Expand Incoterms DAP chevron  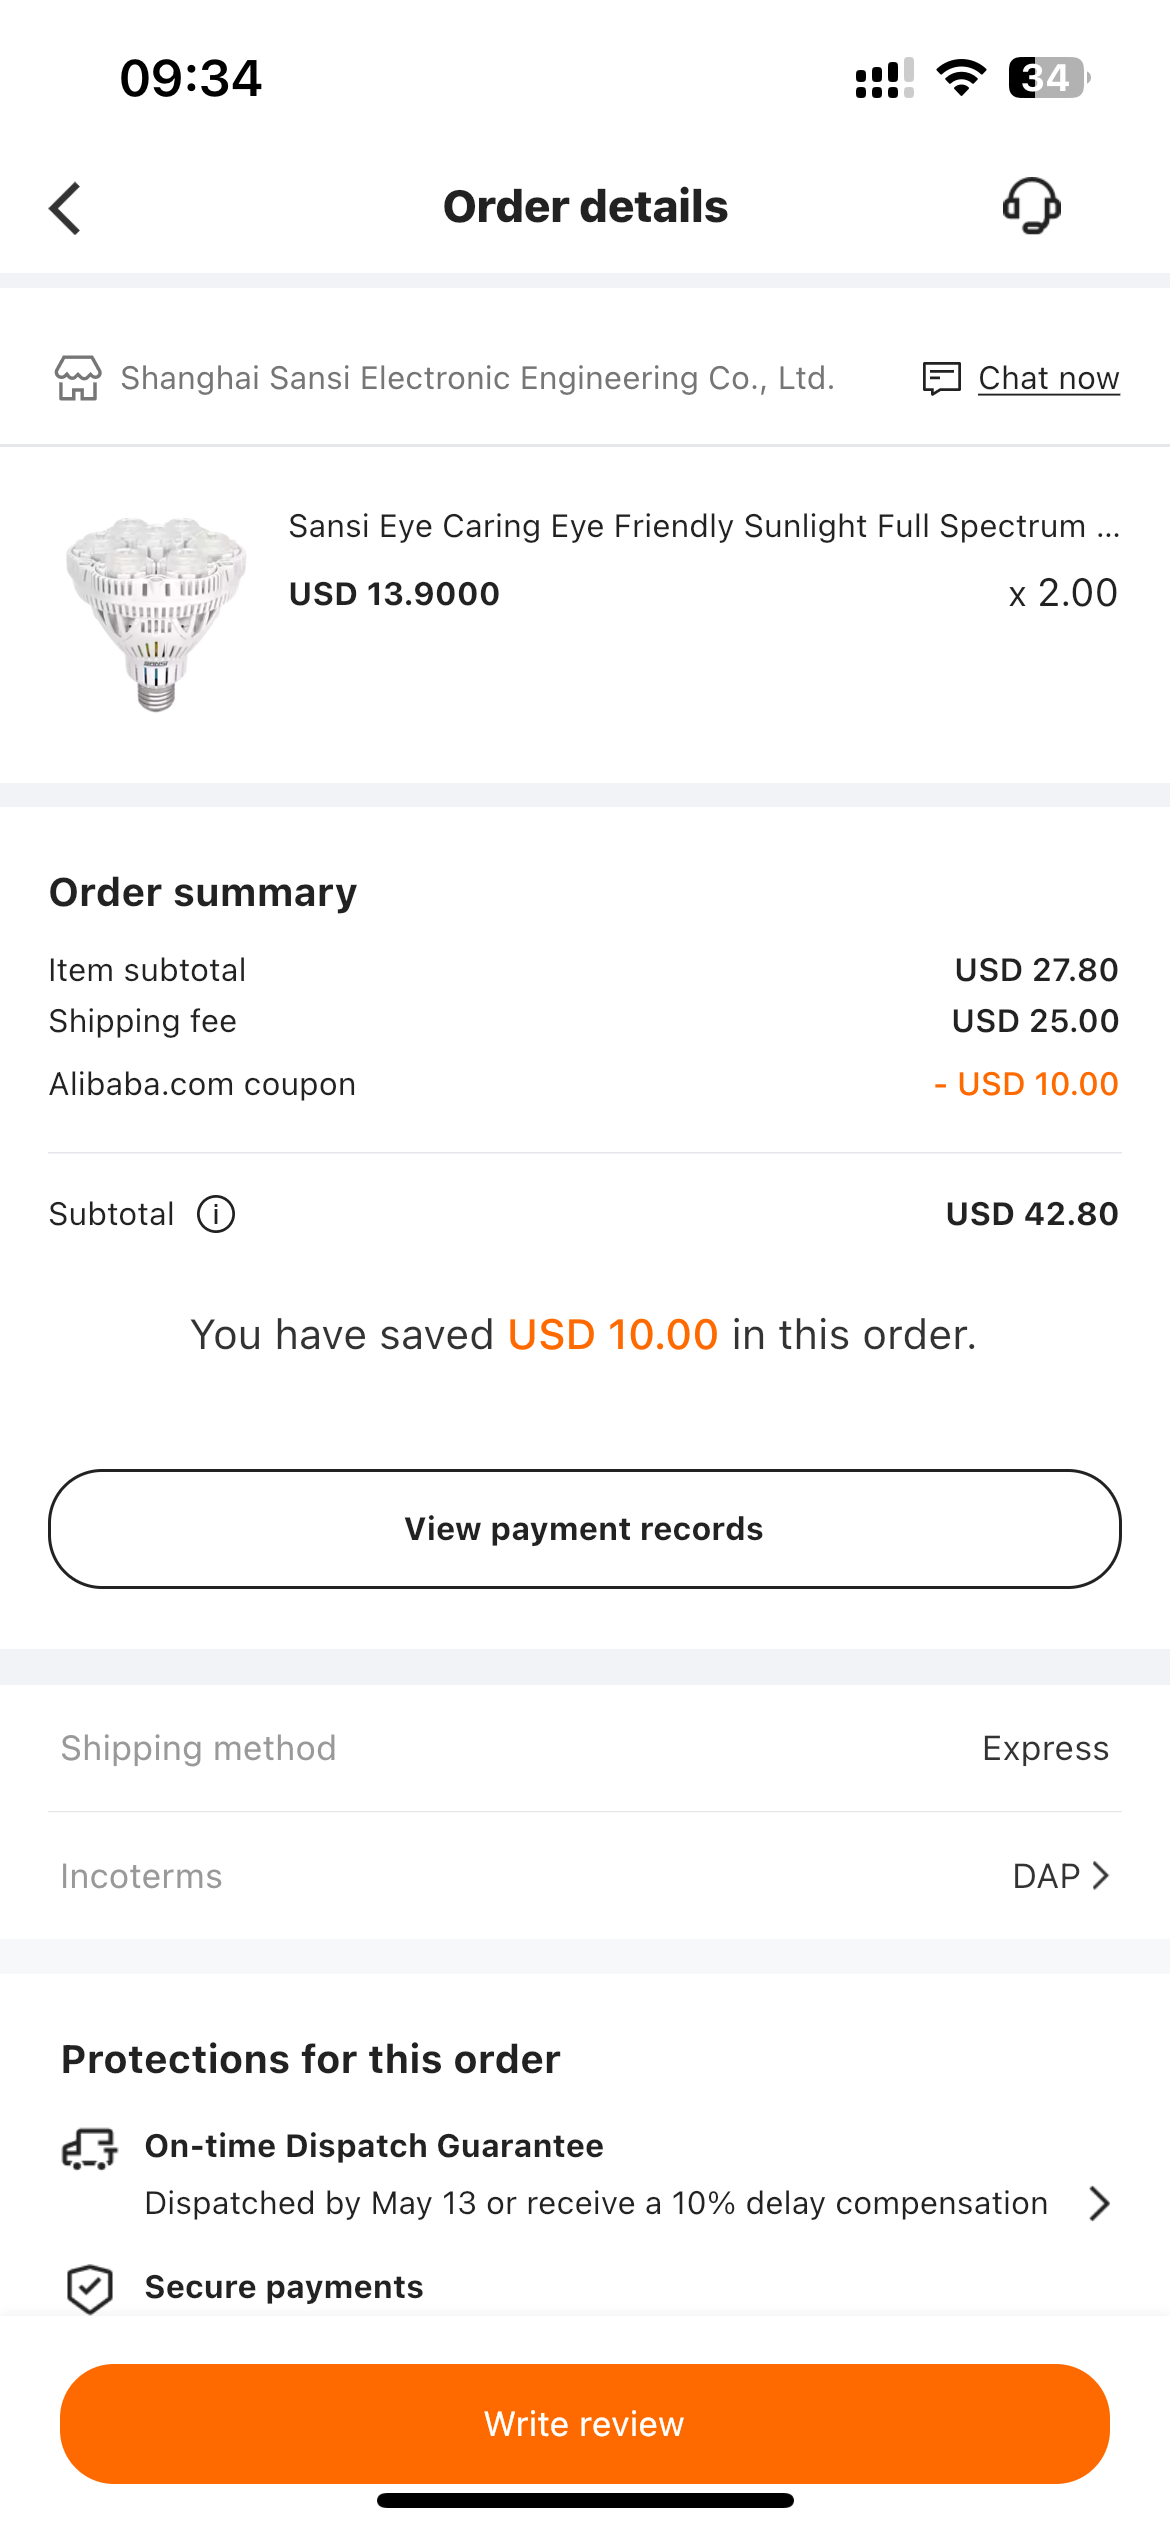pos(1100,1876)
